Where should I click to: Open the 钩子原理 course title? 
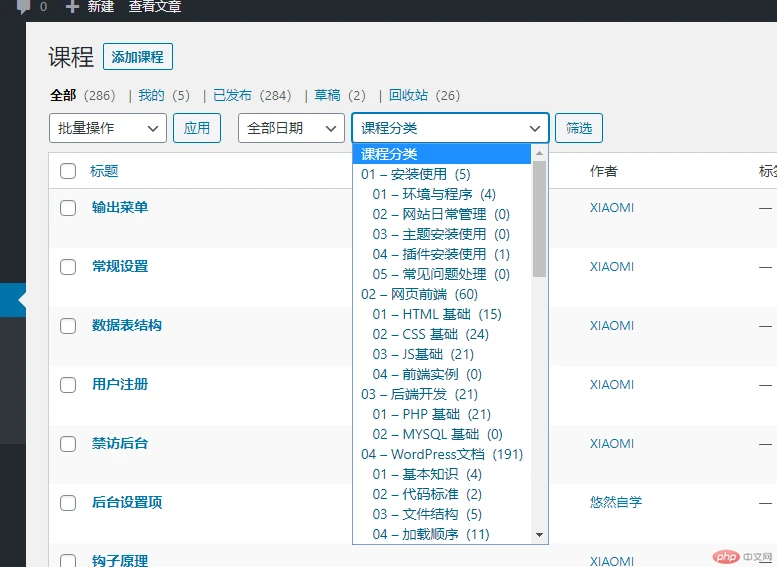click(x=120, y=561)
